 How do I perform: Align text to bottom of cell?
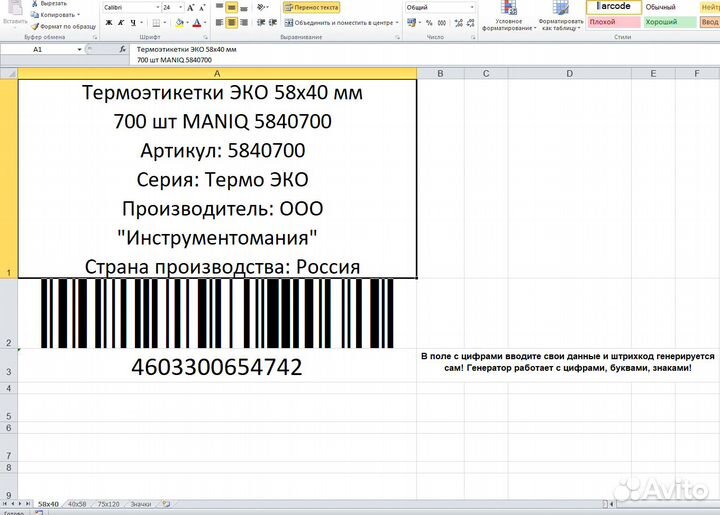244,8
